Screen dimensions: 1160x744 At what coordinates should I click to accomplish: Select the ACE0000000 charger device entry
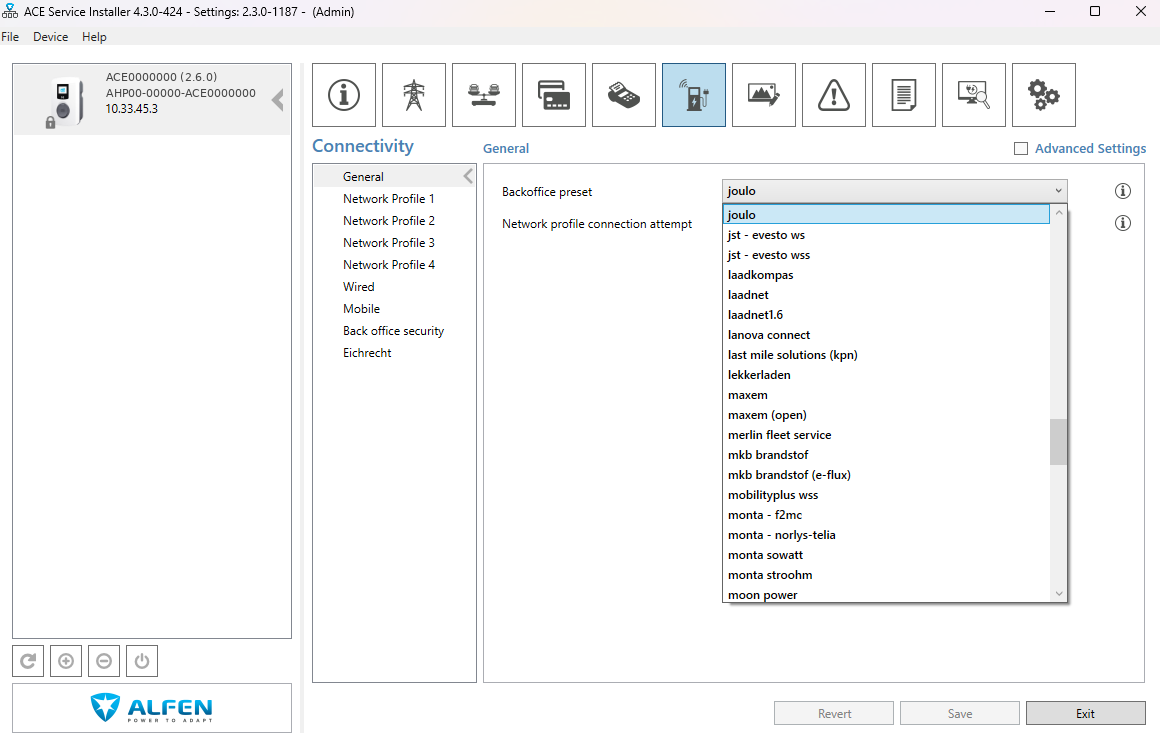pos(152,99)
